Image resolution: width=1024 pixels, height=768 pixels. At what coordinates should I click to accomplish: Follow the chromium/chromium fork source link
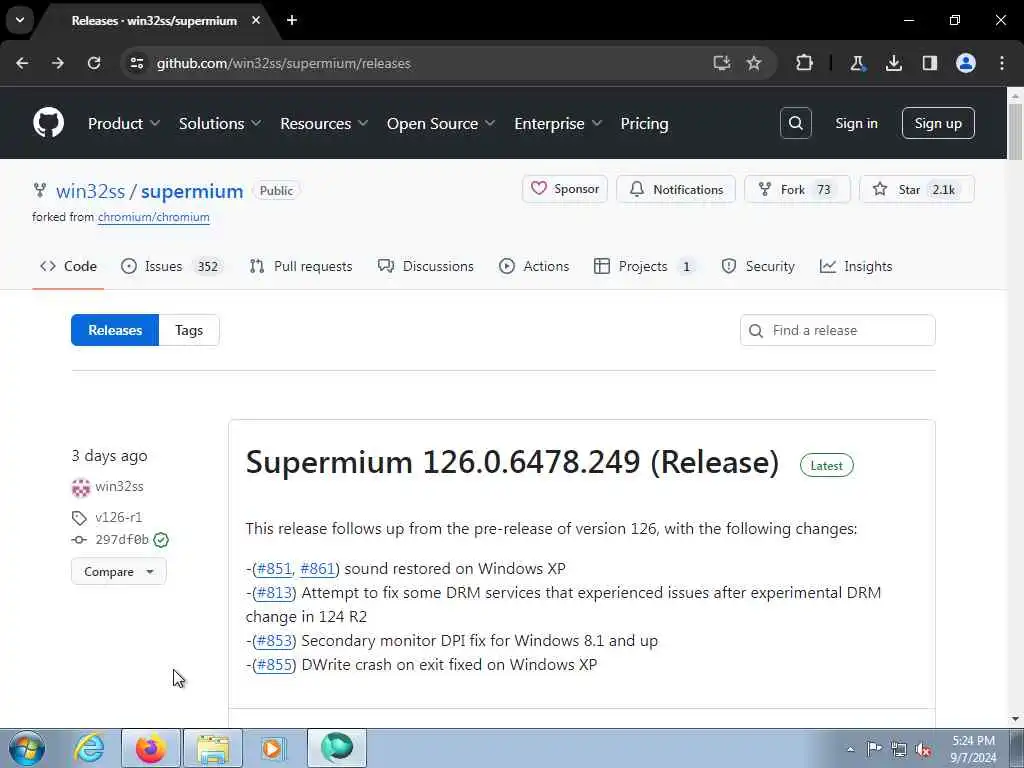(x=153, y=217)
